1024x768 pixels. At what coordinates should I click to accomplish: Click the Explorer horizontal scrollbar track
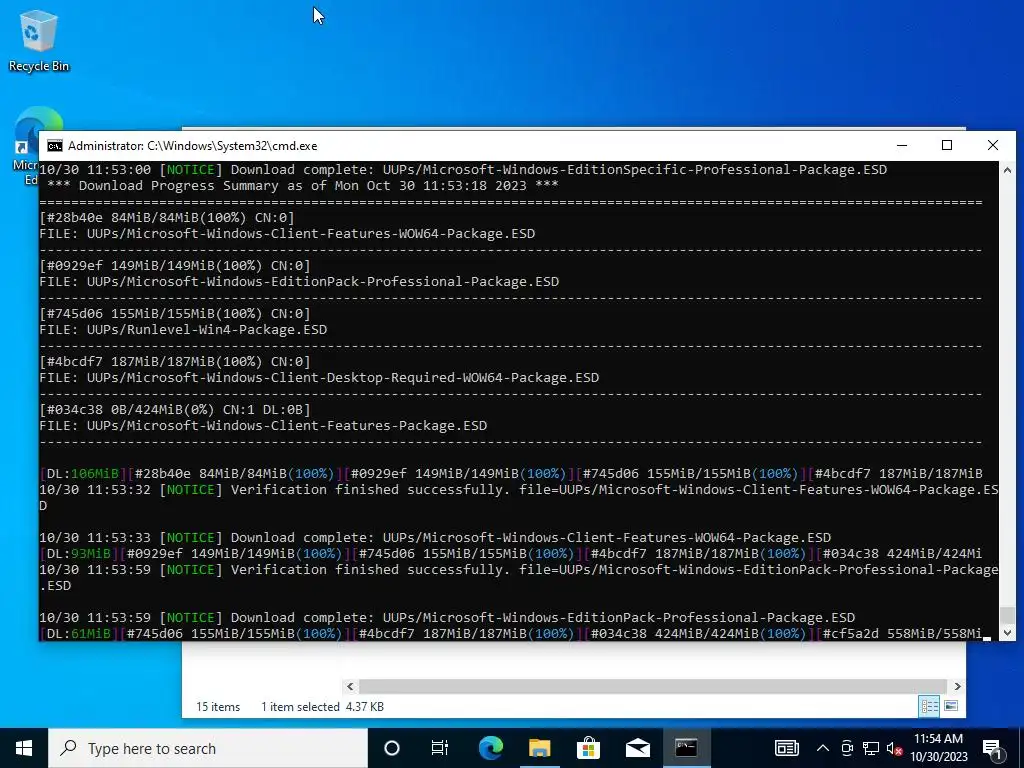[x=653, y=686]
